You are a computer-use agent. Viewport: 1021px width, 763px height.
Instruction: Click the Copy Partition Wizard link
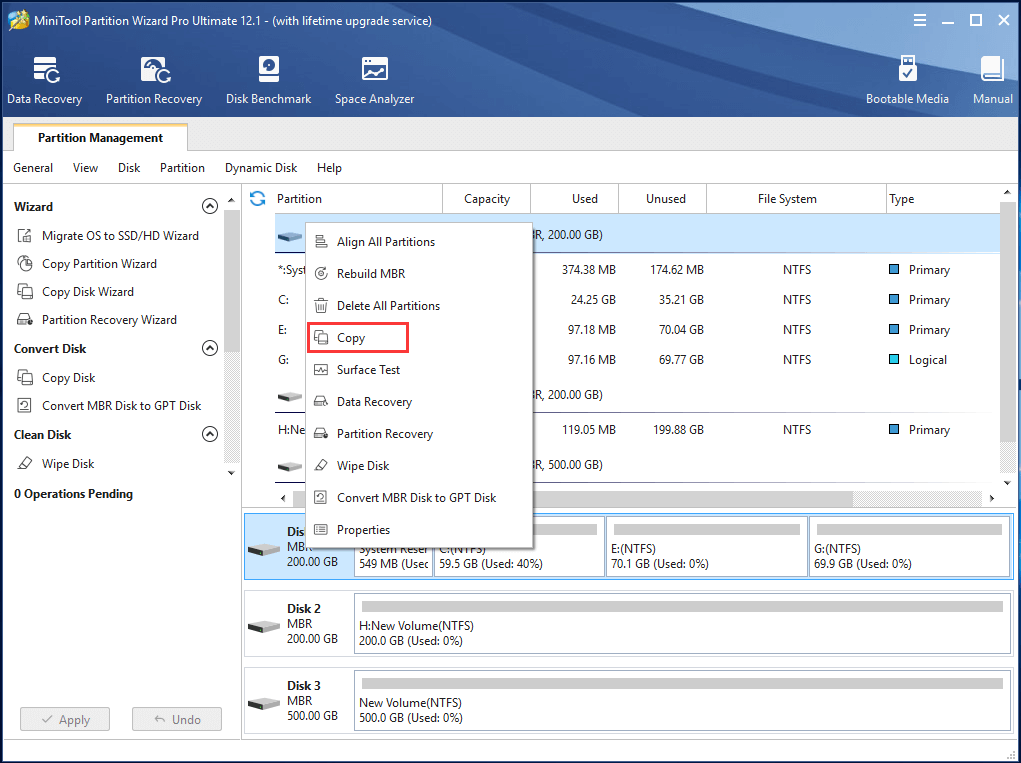[100, 264]
